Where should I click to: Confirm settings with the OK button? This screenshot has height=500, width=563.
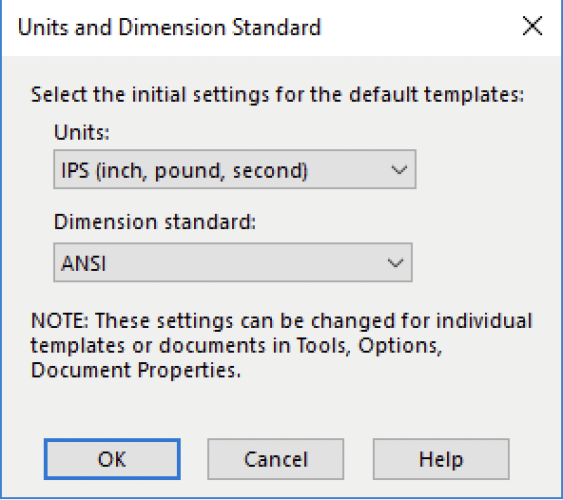[112, 459]
